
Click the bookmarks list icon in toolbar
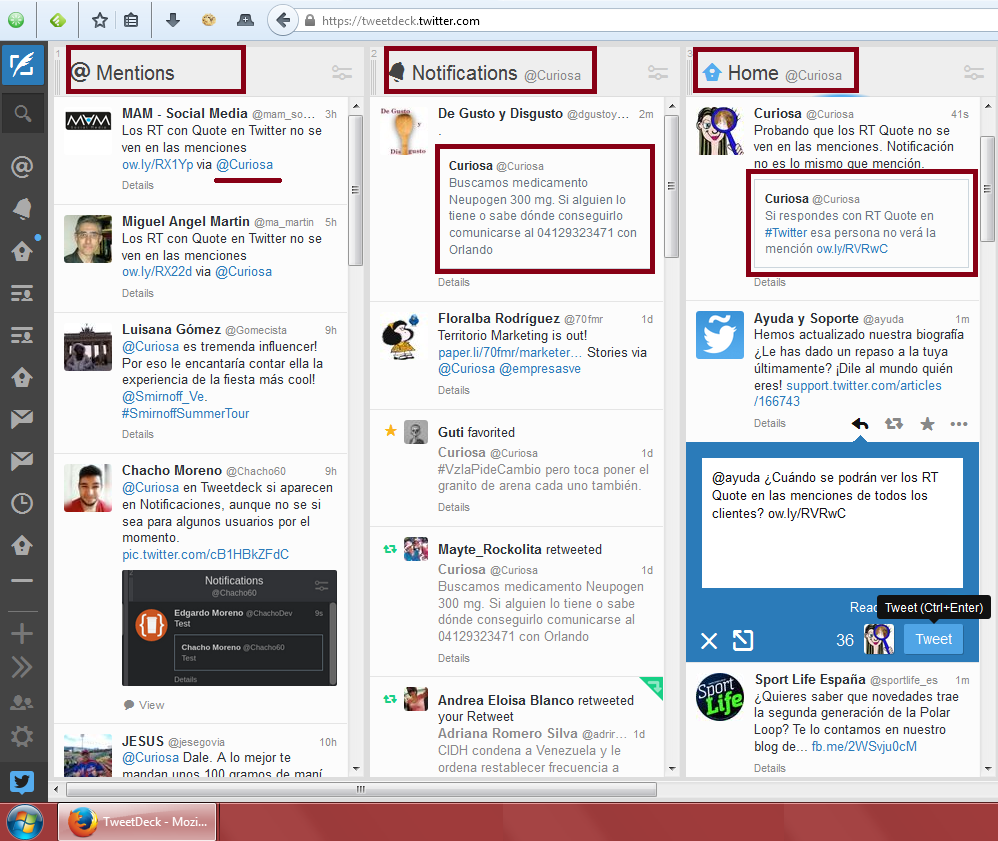[131, 20]
